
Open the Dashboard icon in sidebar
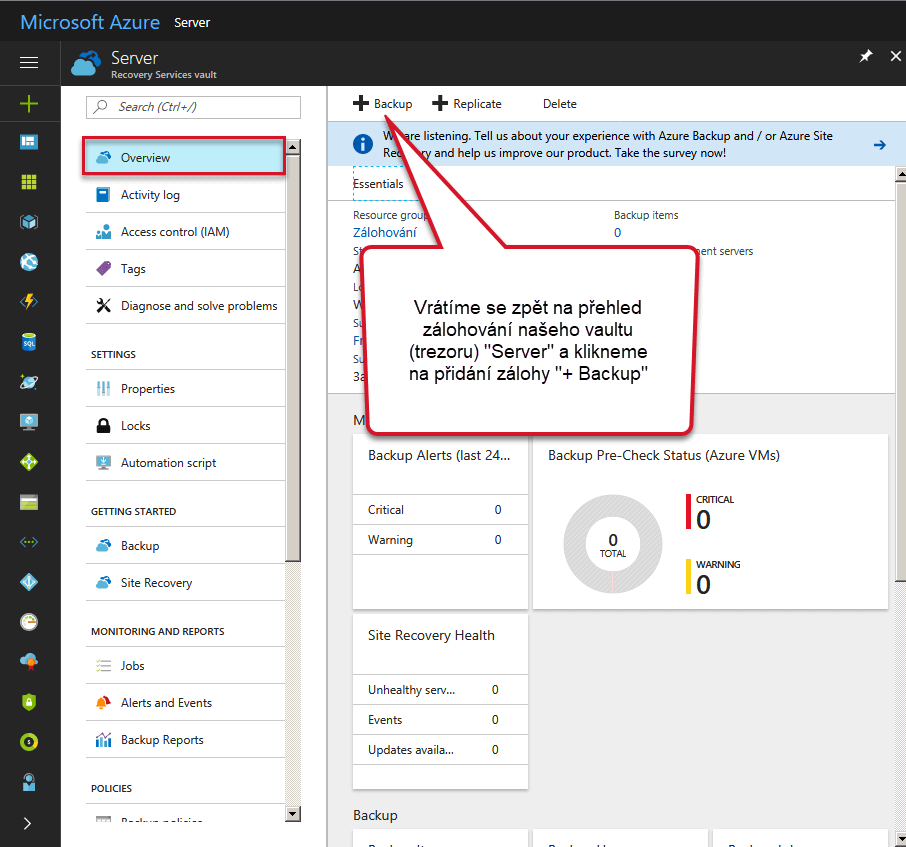[29, 142]
